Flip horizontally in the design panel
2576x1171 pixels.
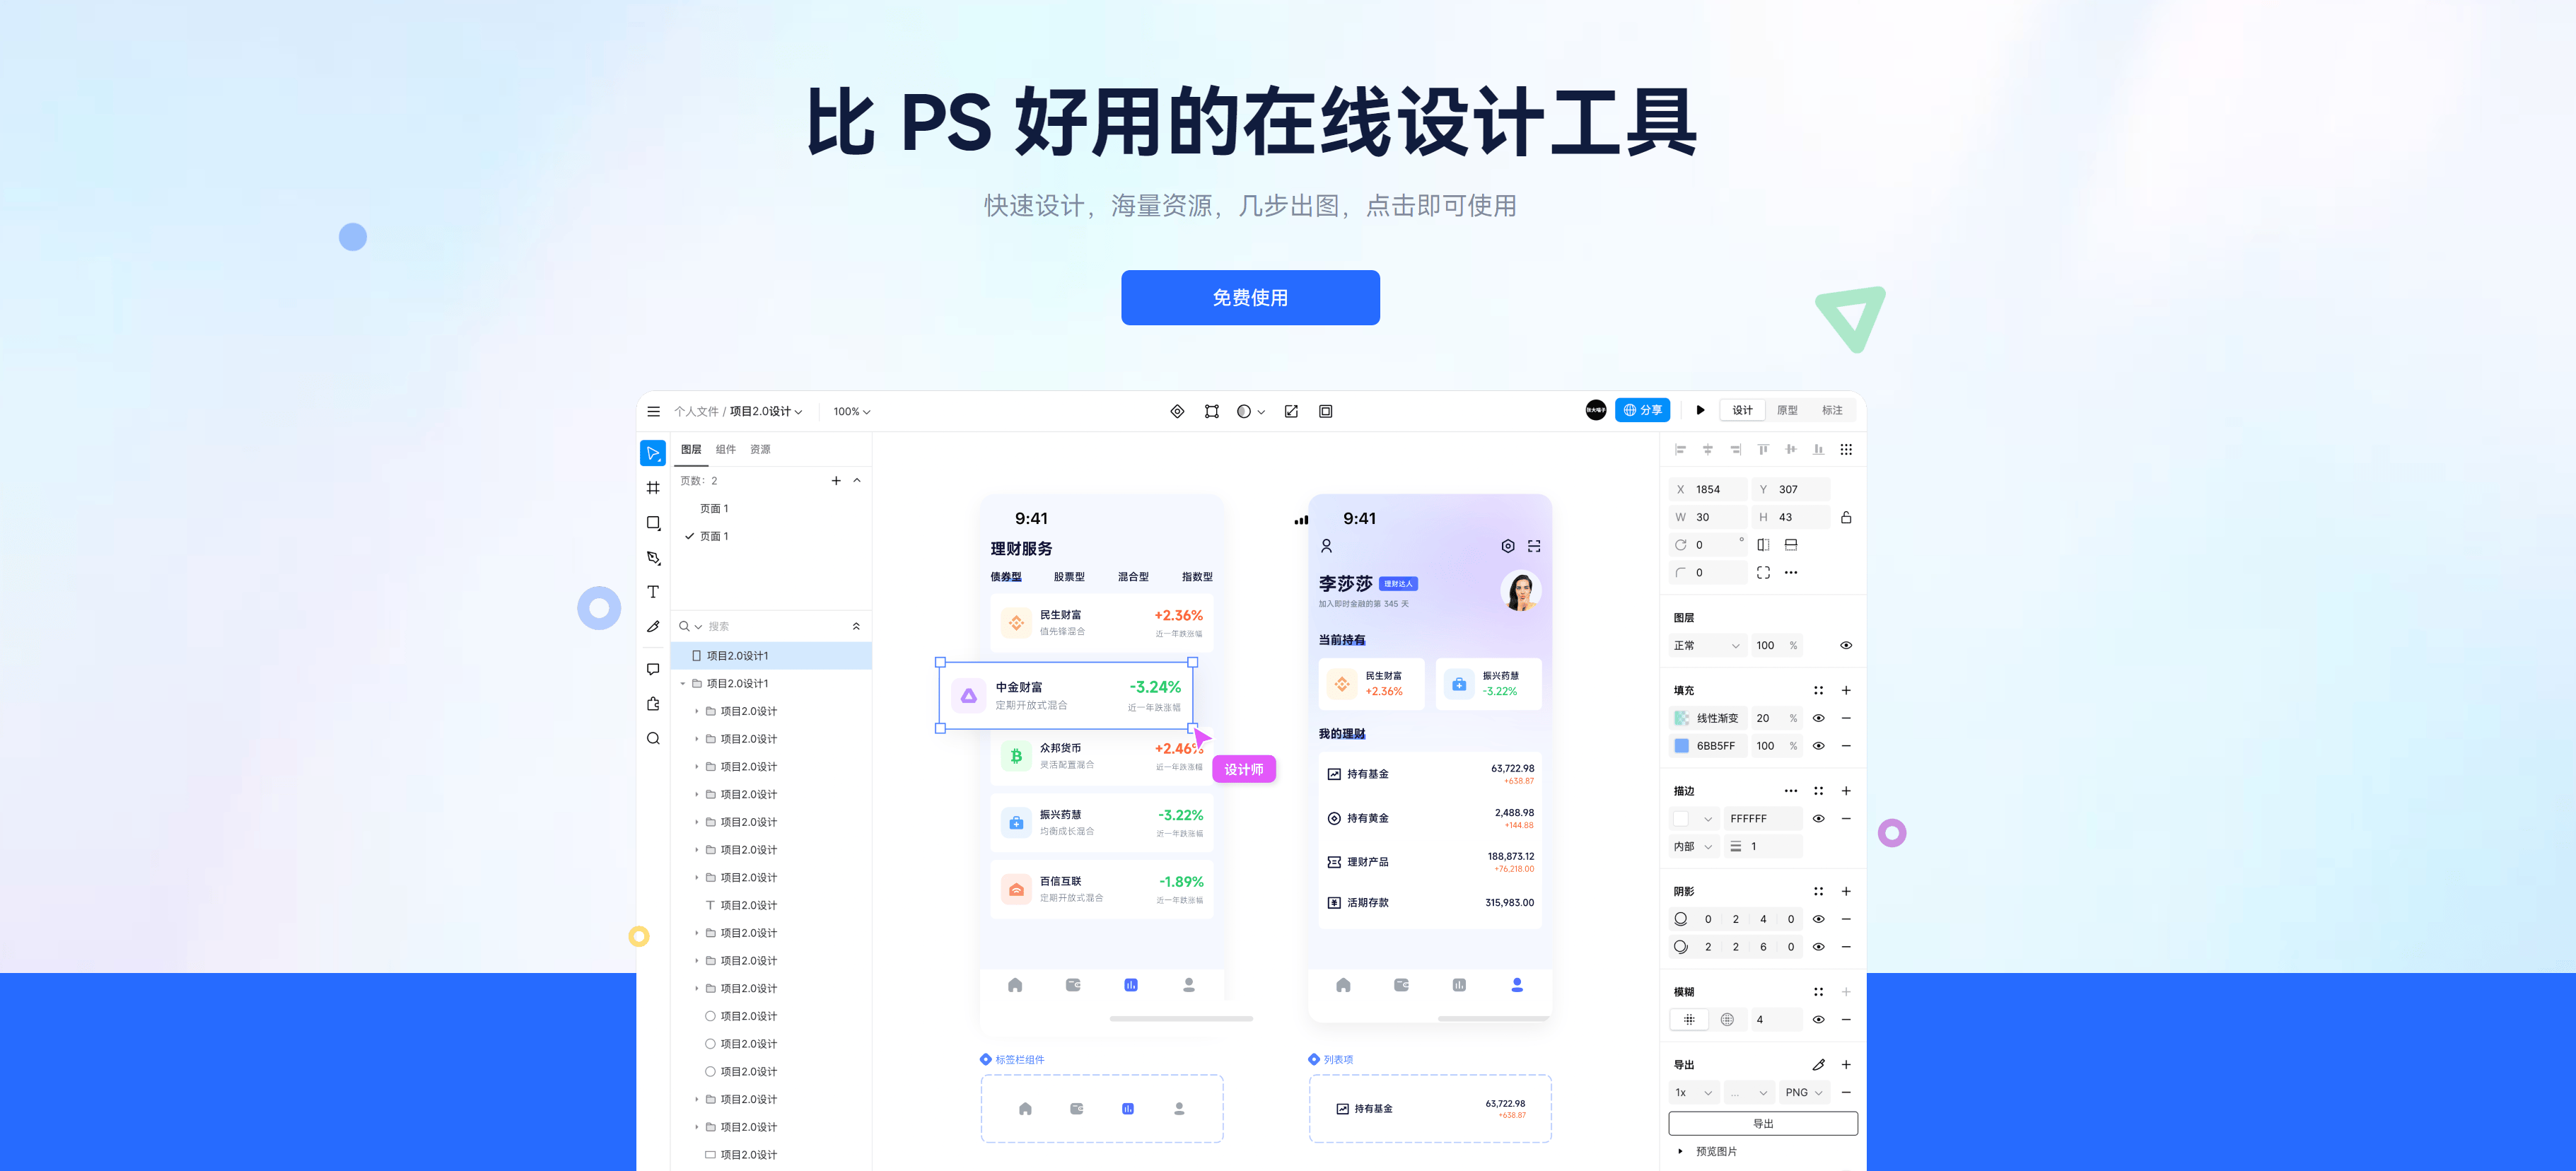[x=1763, y=545]
